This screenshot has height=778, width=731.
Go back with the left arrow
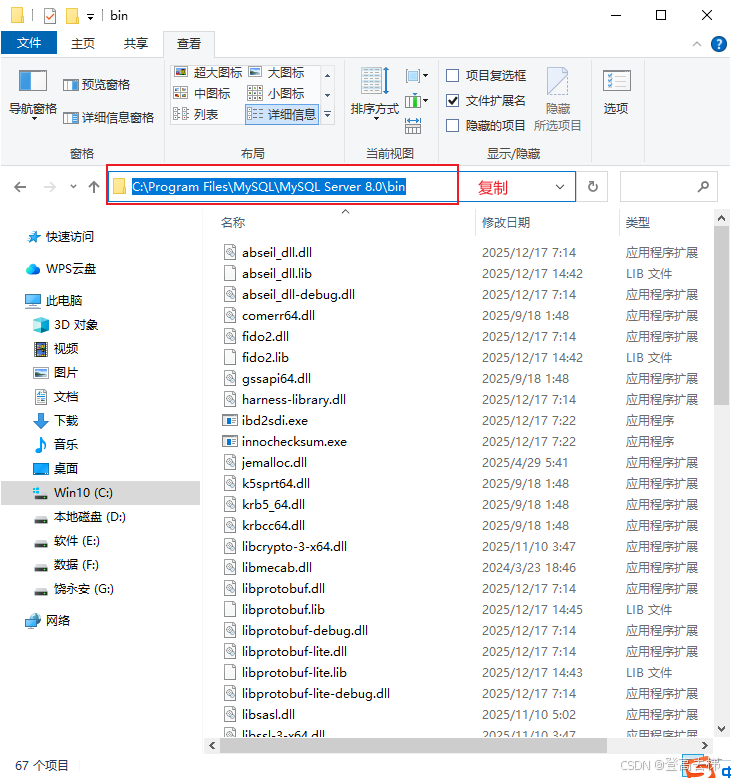[20, 187]
